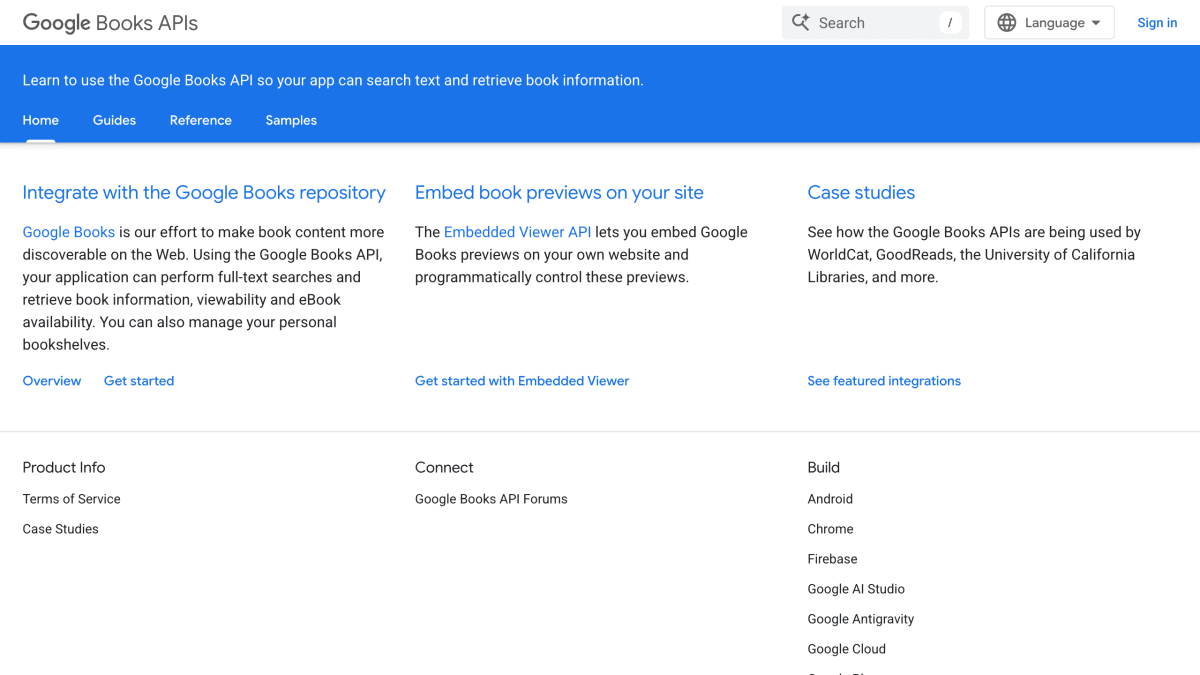Click the 'Product Info' footer heading
This screenshot has width=1200, height=675.
pyautogui.click(x=64, y=467)
